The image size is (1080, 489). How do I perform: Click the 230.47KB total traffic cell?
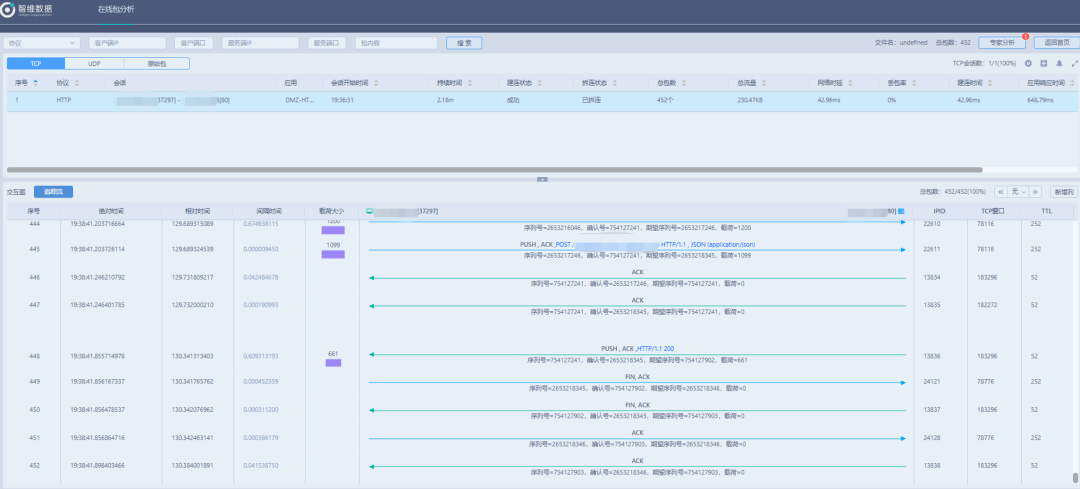click(x=751, y=100)
